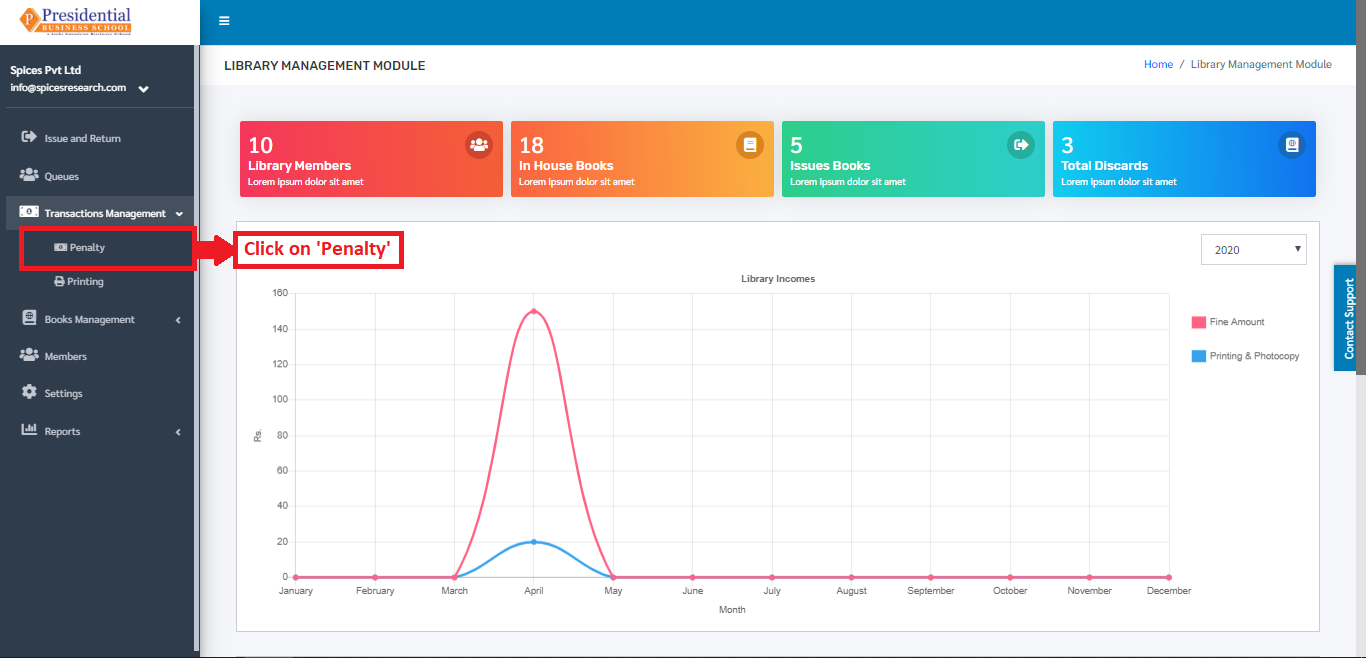Click the Total Discards card icon
Screen dimensions: 1366x658
[x=1292, y=145]
